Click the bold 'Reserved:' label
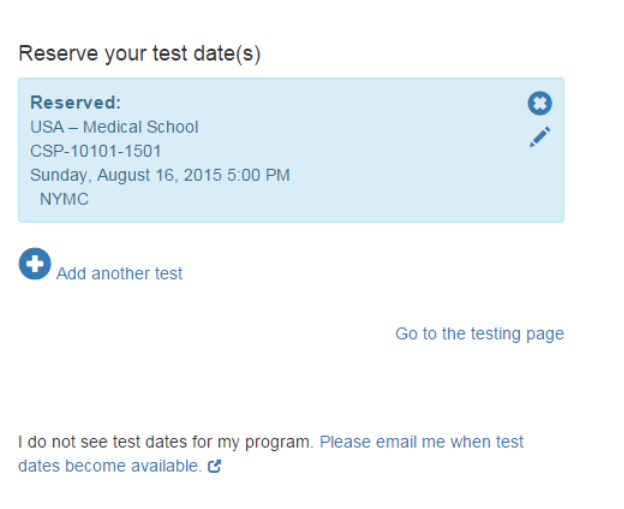The height and width of the screenshot is (509, 624). (75, 103)
